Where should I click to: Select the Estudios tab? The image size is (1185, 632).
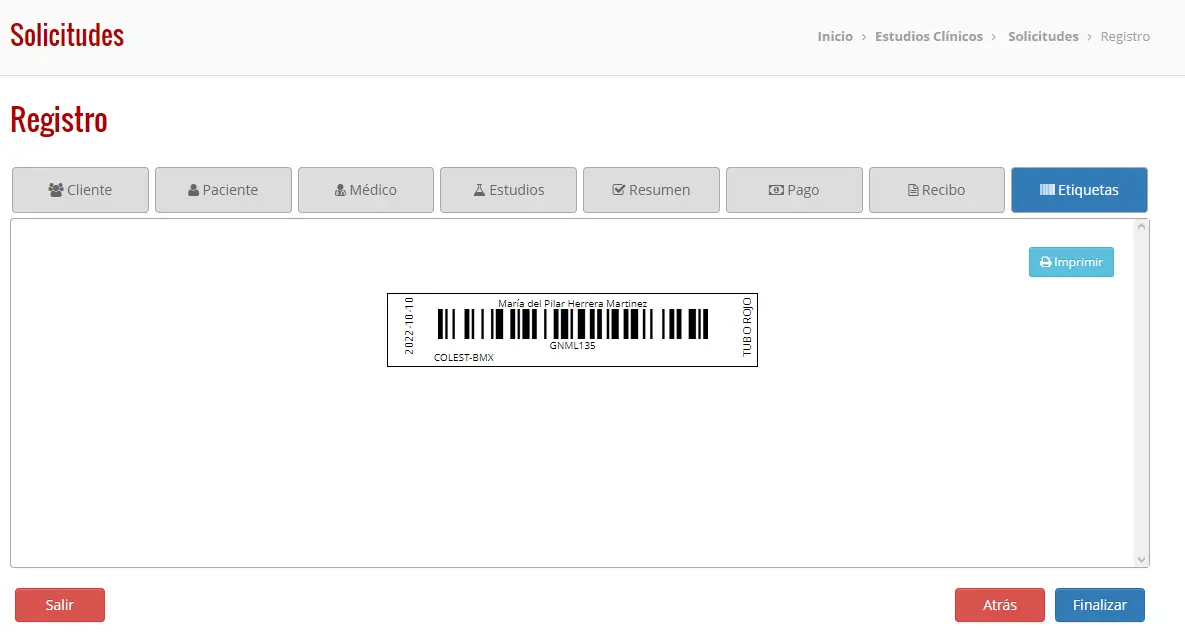[x=509, y=190]
